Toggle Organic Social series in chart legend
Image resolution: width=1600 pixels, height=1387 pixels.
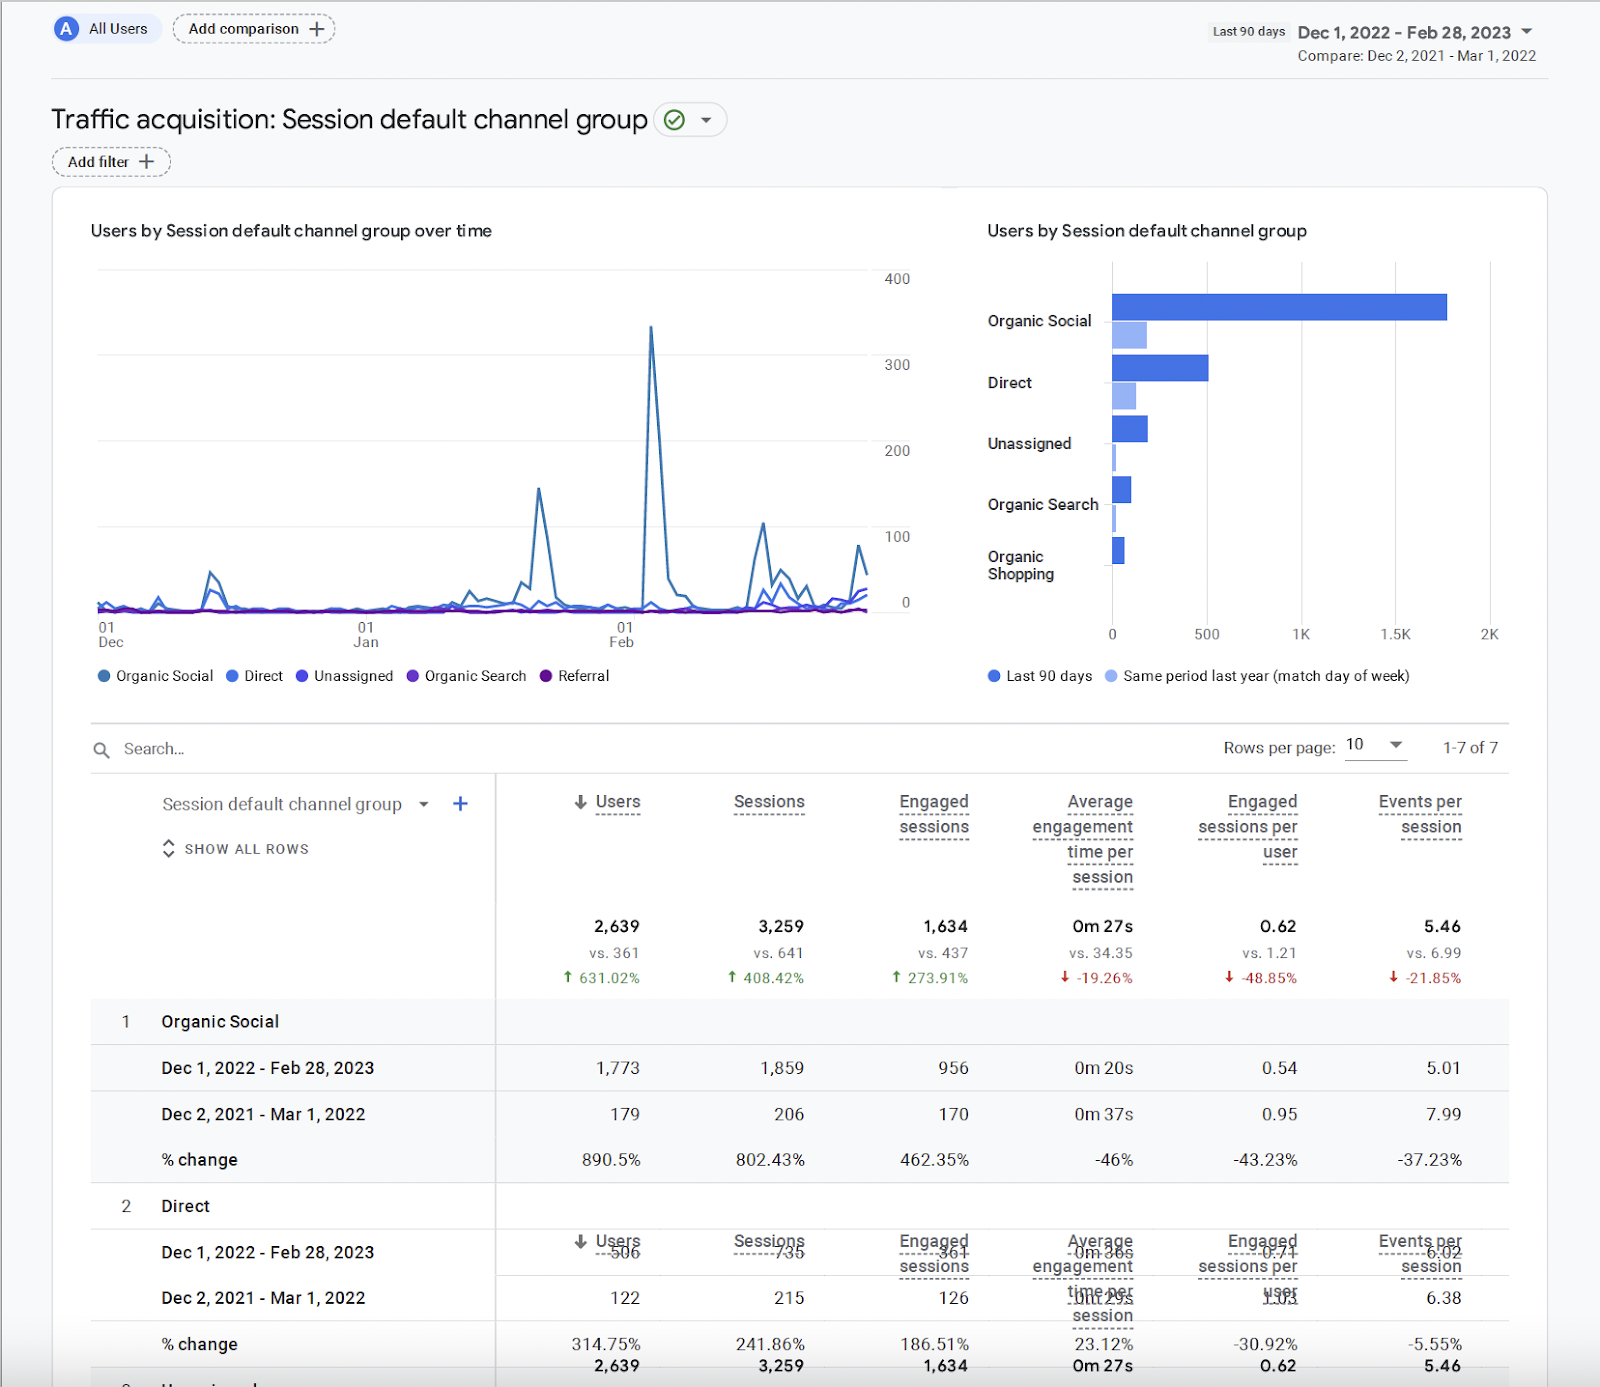point(155,676)
